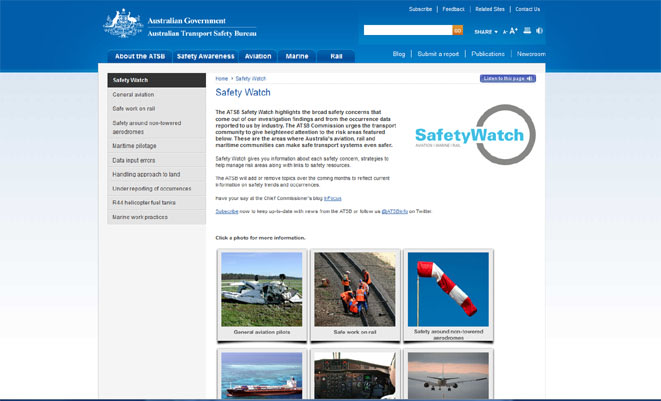Open the Subscribe link in the top bar
This screenshot has height=401, width=661.
[x=420, y=9]
